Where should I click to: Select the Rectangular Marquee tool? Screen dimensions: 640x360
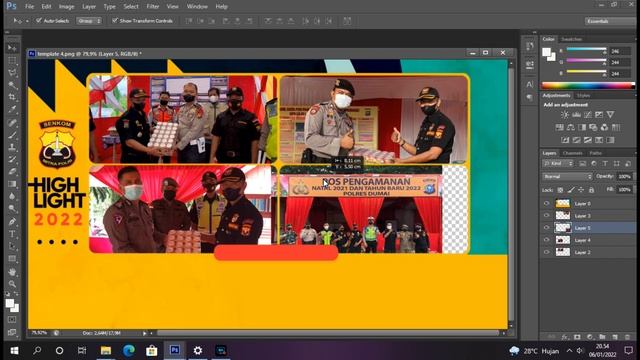pyautogui.click(x=12, y=61)
